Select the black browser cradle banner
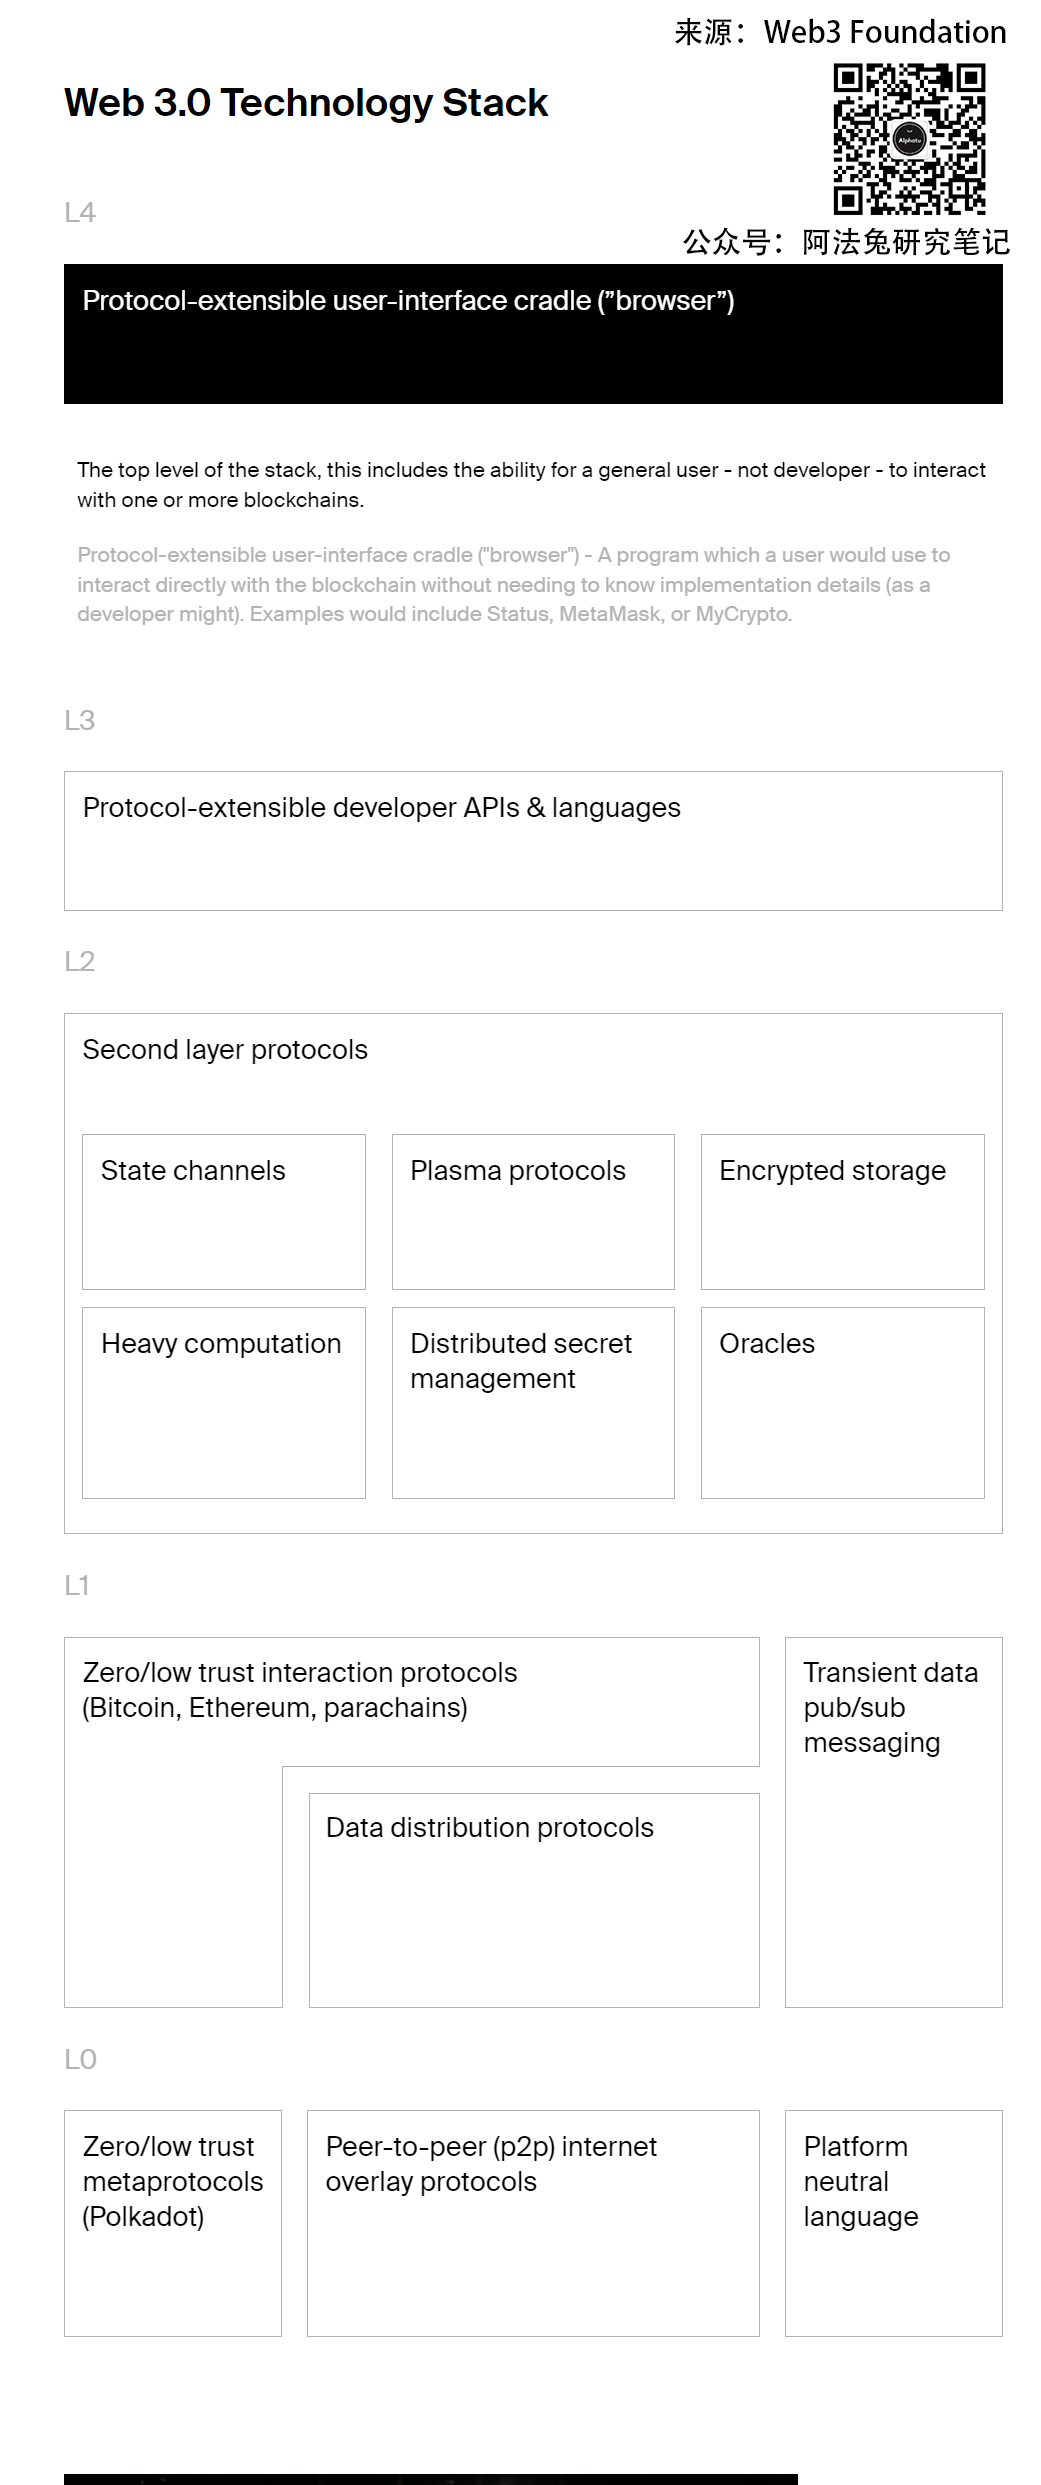Screen dimensions: 1041x2485 pyautogui.click(x=533, y=334)
